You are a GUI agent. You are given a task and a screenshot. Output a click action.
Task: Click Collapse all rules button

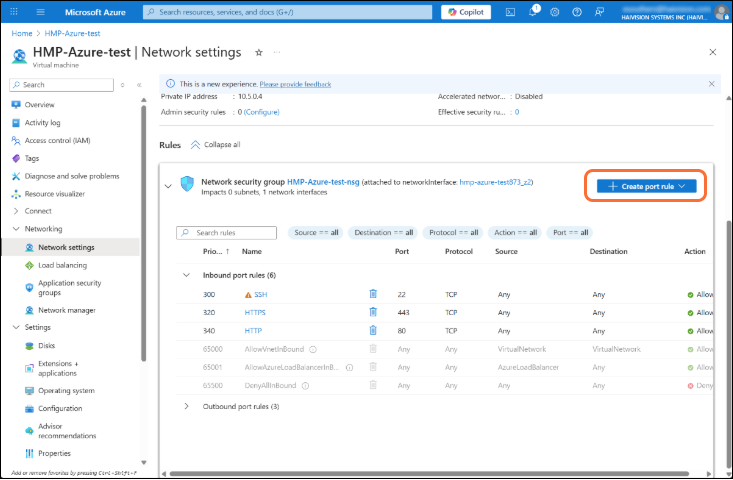point(214,145)
